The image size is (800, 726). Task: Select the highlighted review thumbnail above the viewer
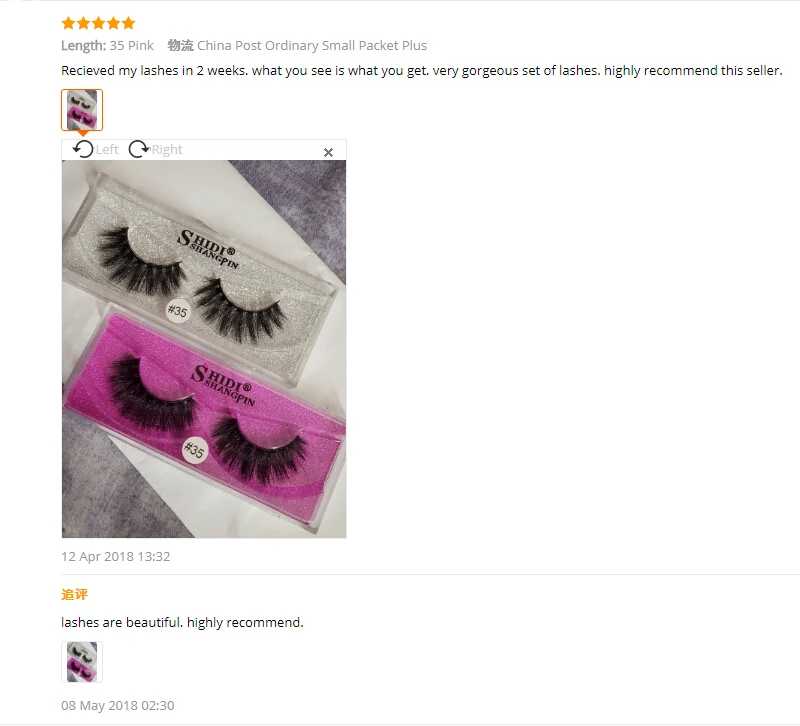(82, 110)
